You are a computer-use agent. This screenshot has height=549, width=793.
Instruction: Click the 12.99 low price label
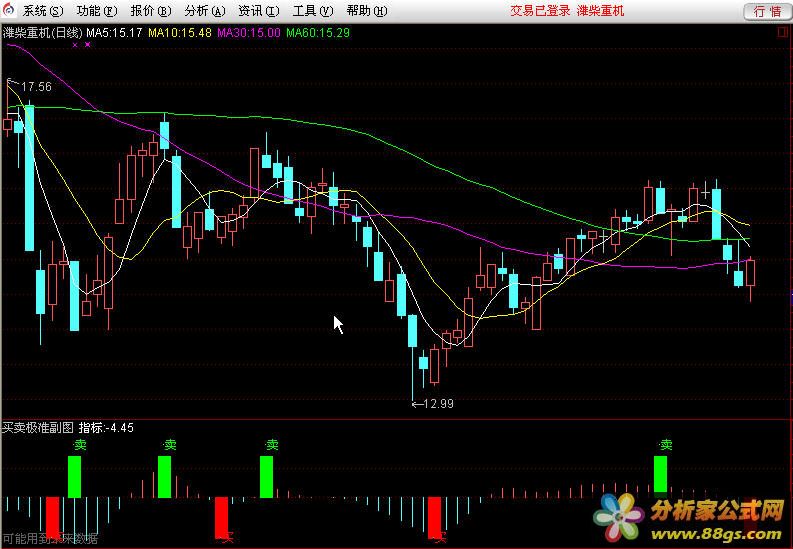pos(438,403)
